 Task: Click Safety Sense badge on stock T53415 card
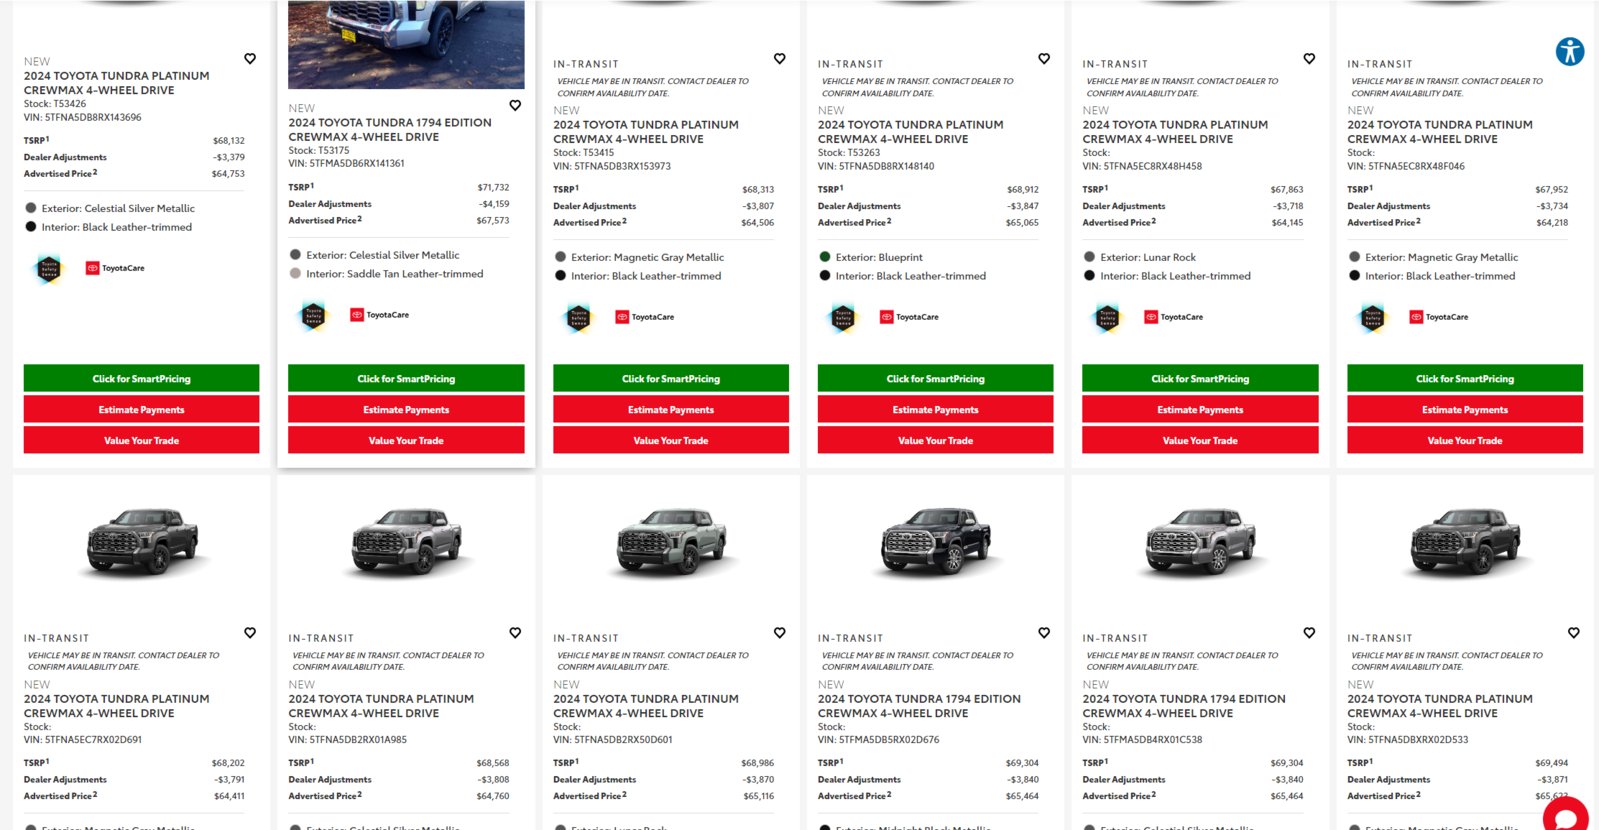(x=578, y=317)
